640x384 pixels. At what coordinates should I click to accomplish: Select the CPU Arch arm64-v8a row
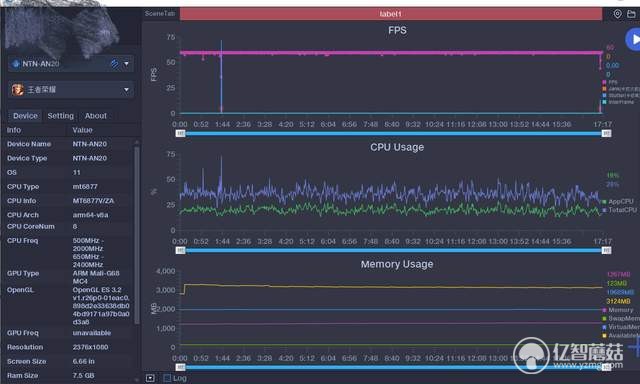coord(69,215)
